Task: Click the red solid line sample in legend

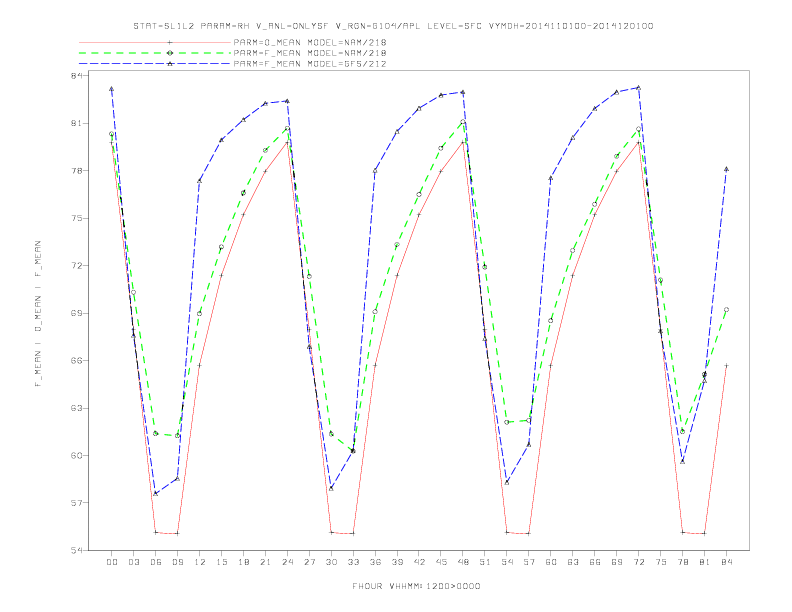Action: pos(155,42)
